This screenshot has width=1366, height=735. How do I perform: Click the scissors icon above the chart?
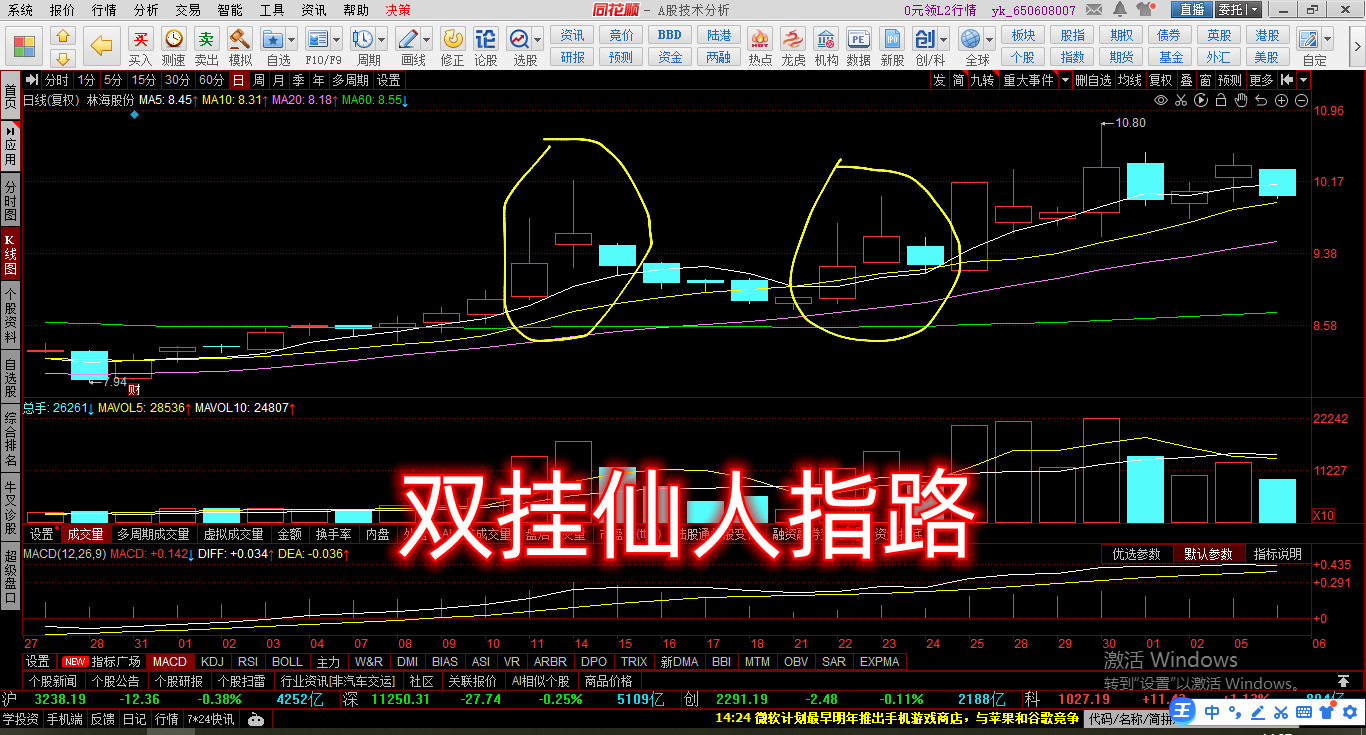coord(1181,100)
